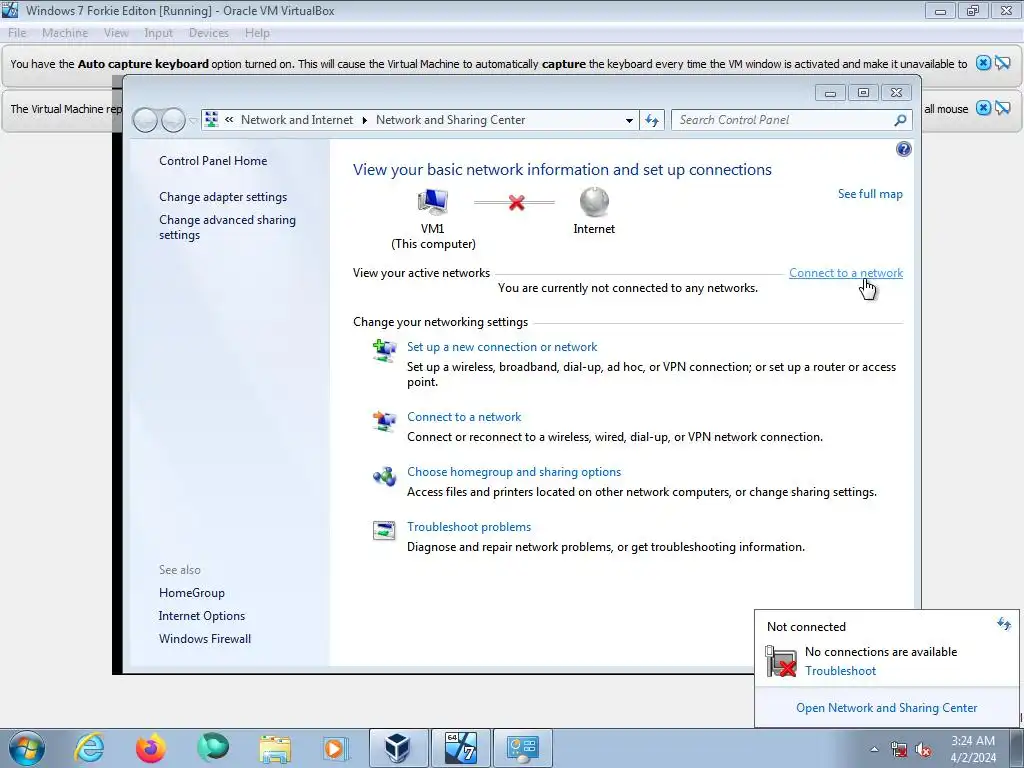Click Connect to a network in active networks
The height and width of the screenshot is (768, 1024).
[846, 273]
